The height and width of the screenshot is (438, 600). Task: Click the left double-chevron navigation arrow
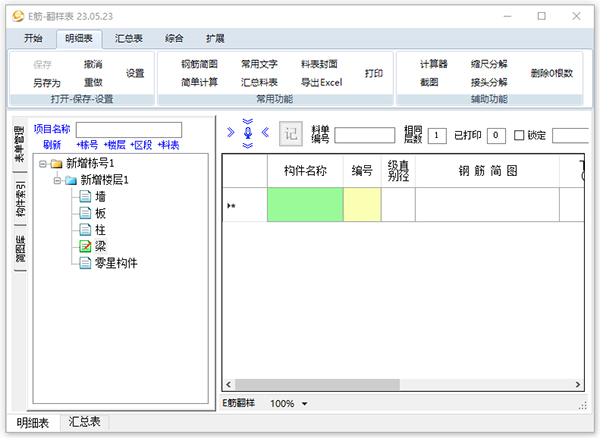coord(265,132)
